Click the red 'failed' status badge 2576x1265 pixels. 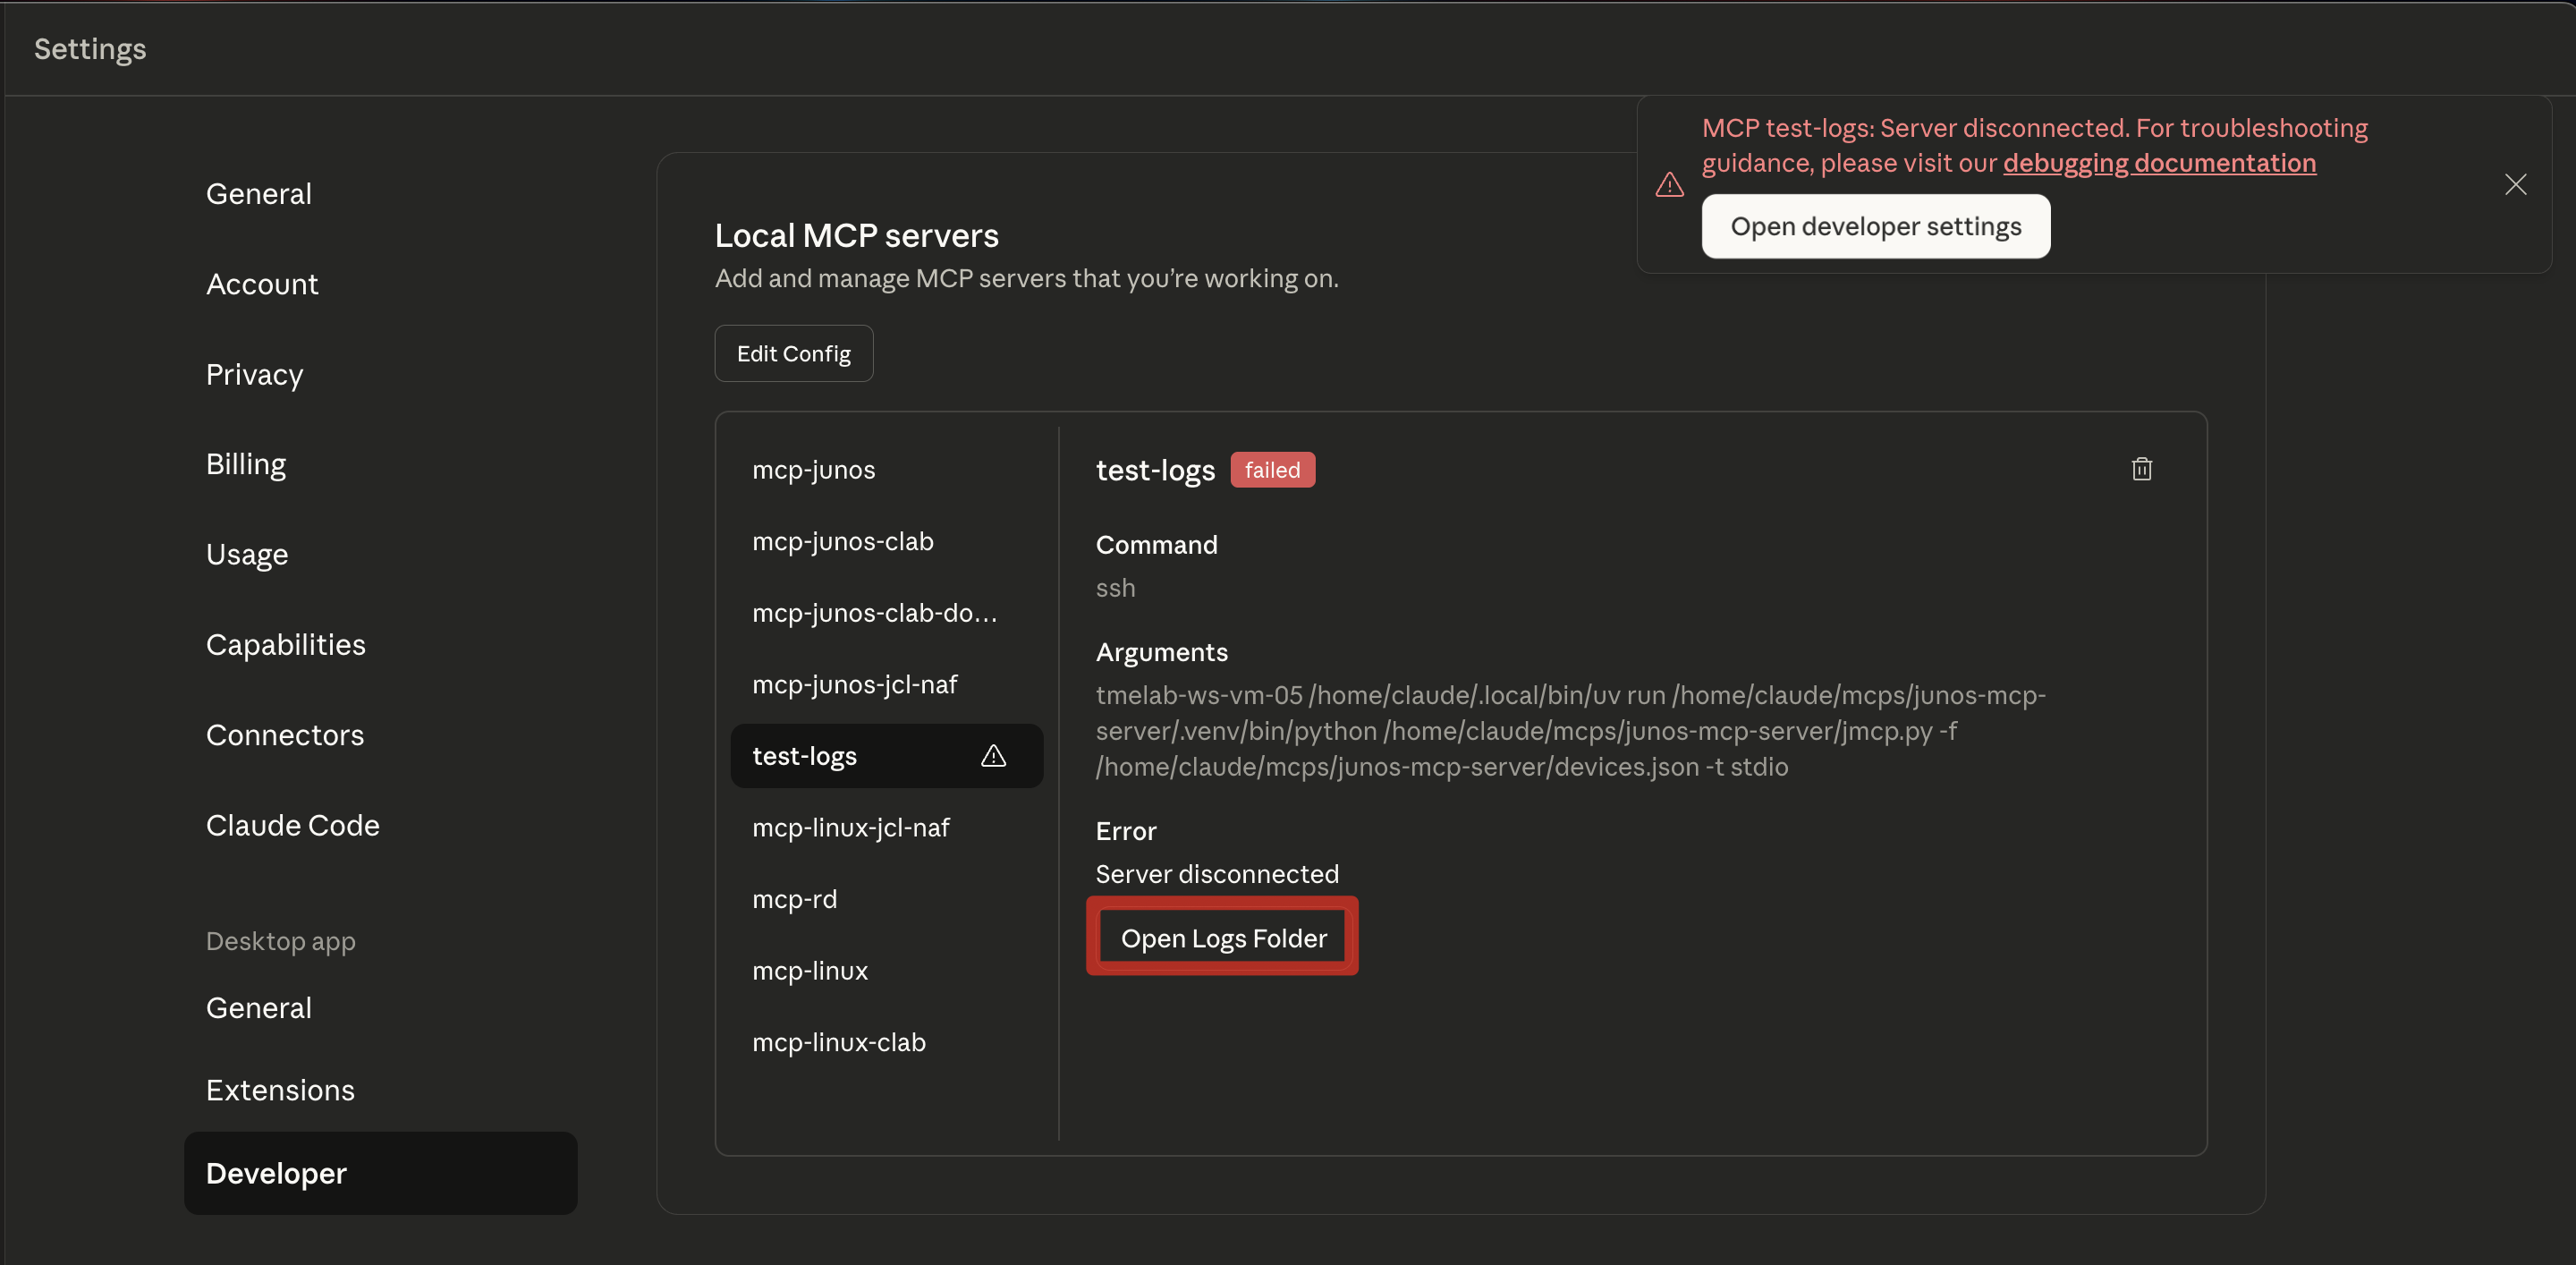click(1272, 470)
